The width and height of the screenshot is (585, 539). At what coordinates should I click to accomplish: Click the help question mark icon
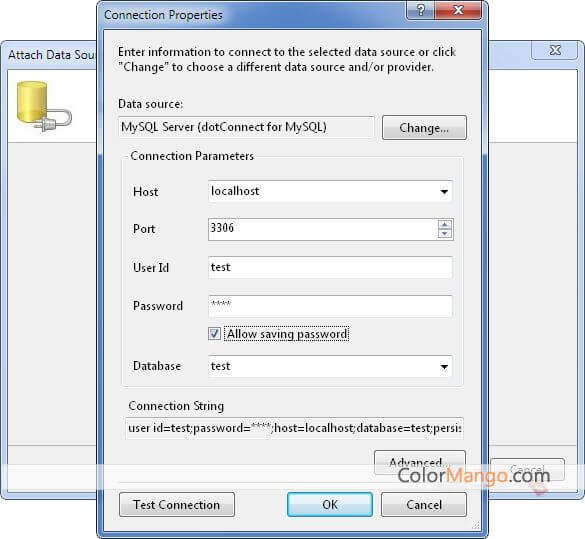[x=420, y=10]
